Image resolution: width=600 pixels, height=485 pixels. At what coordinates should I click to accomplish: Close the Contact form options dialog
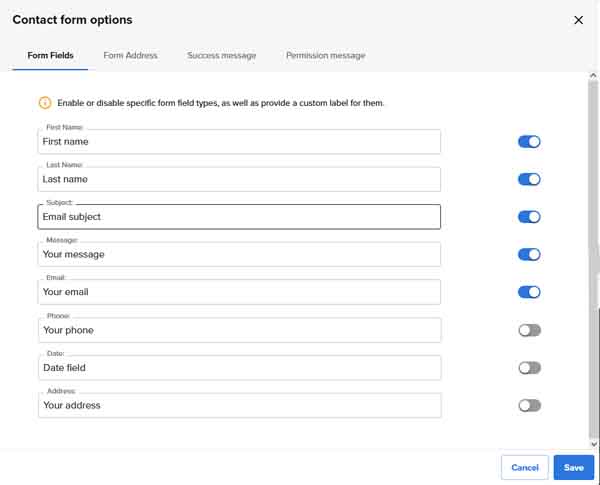578,20
